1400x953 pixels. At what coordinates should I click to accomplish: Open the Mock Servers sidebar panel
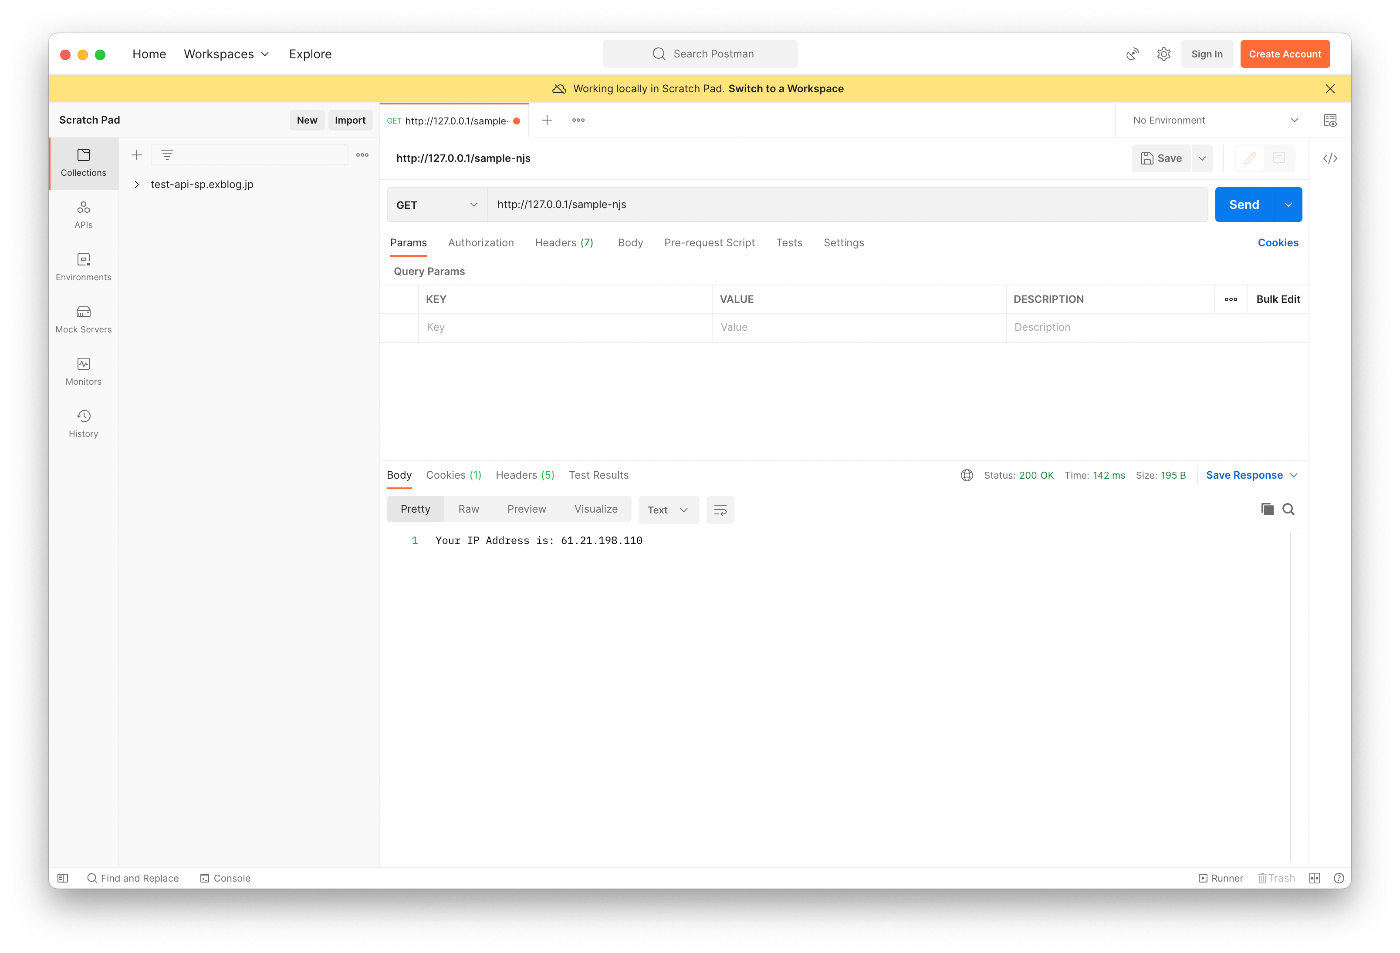(x=84, y=319)
